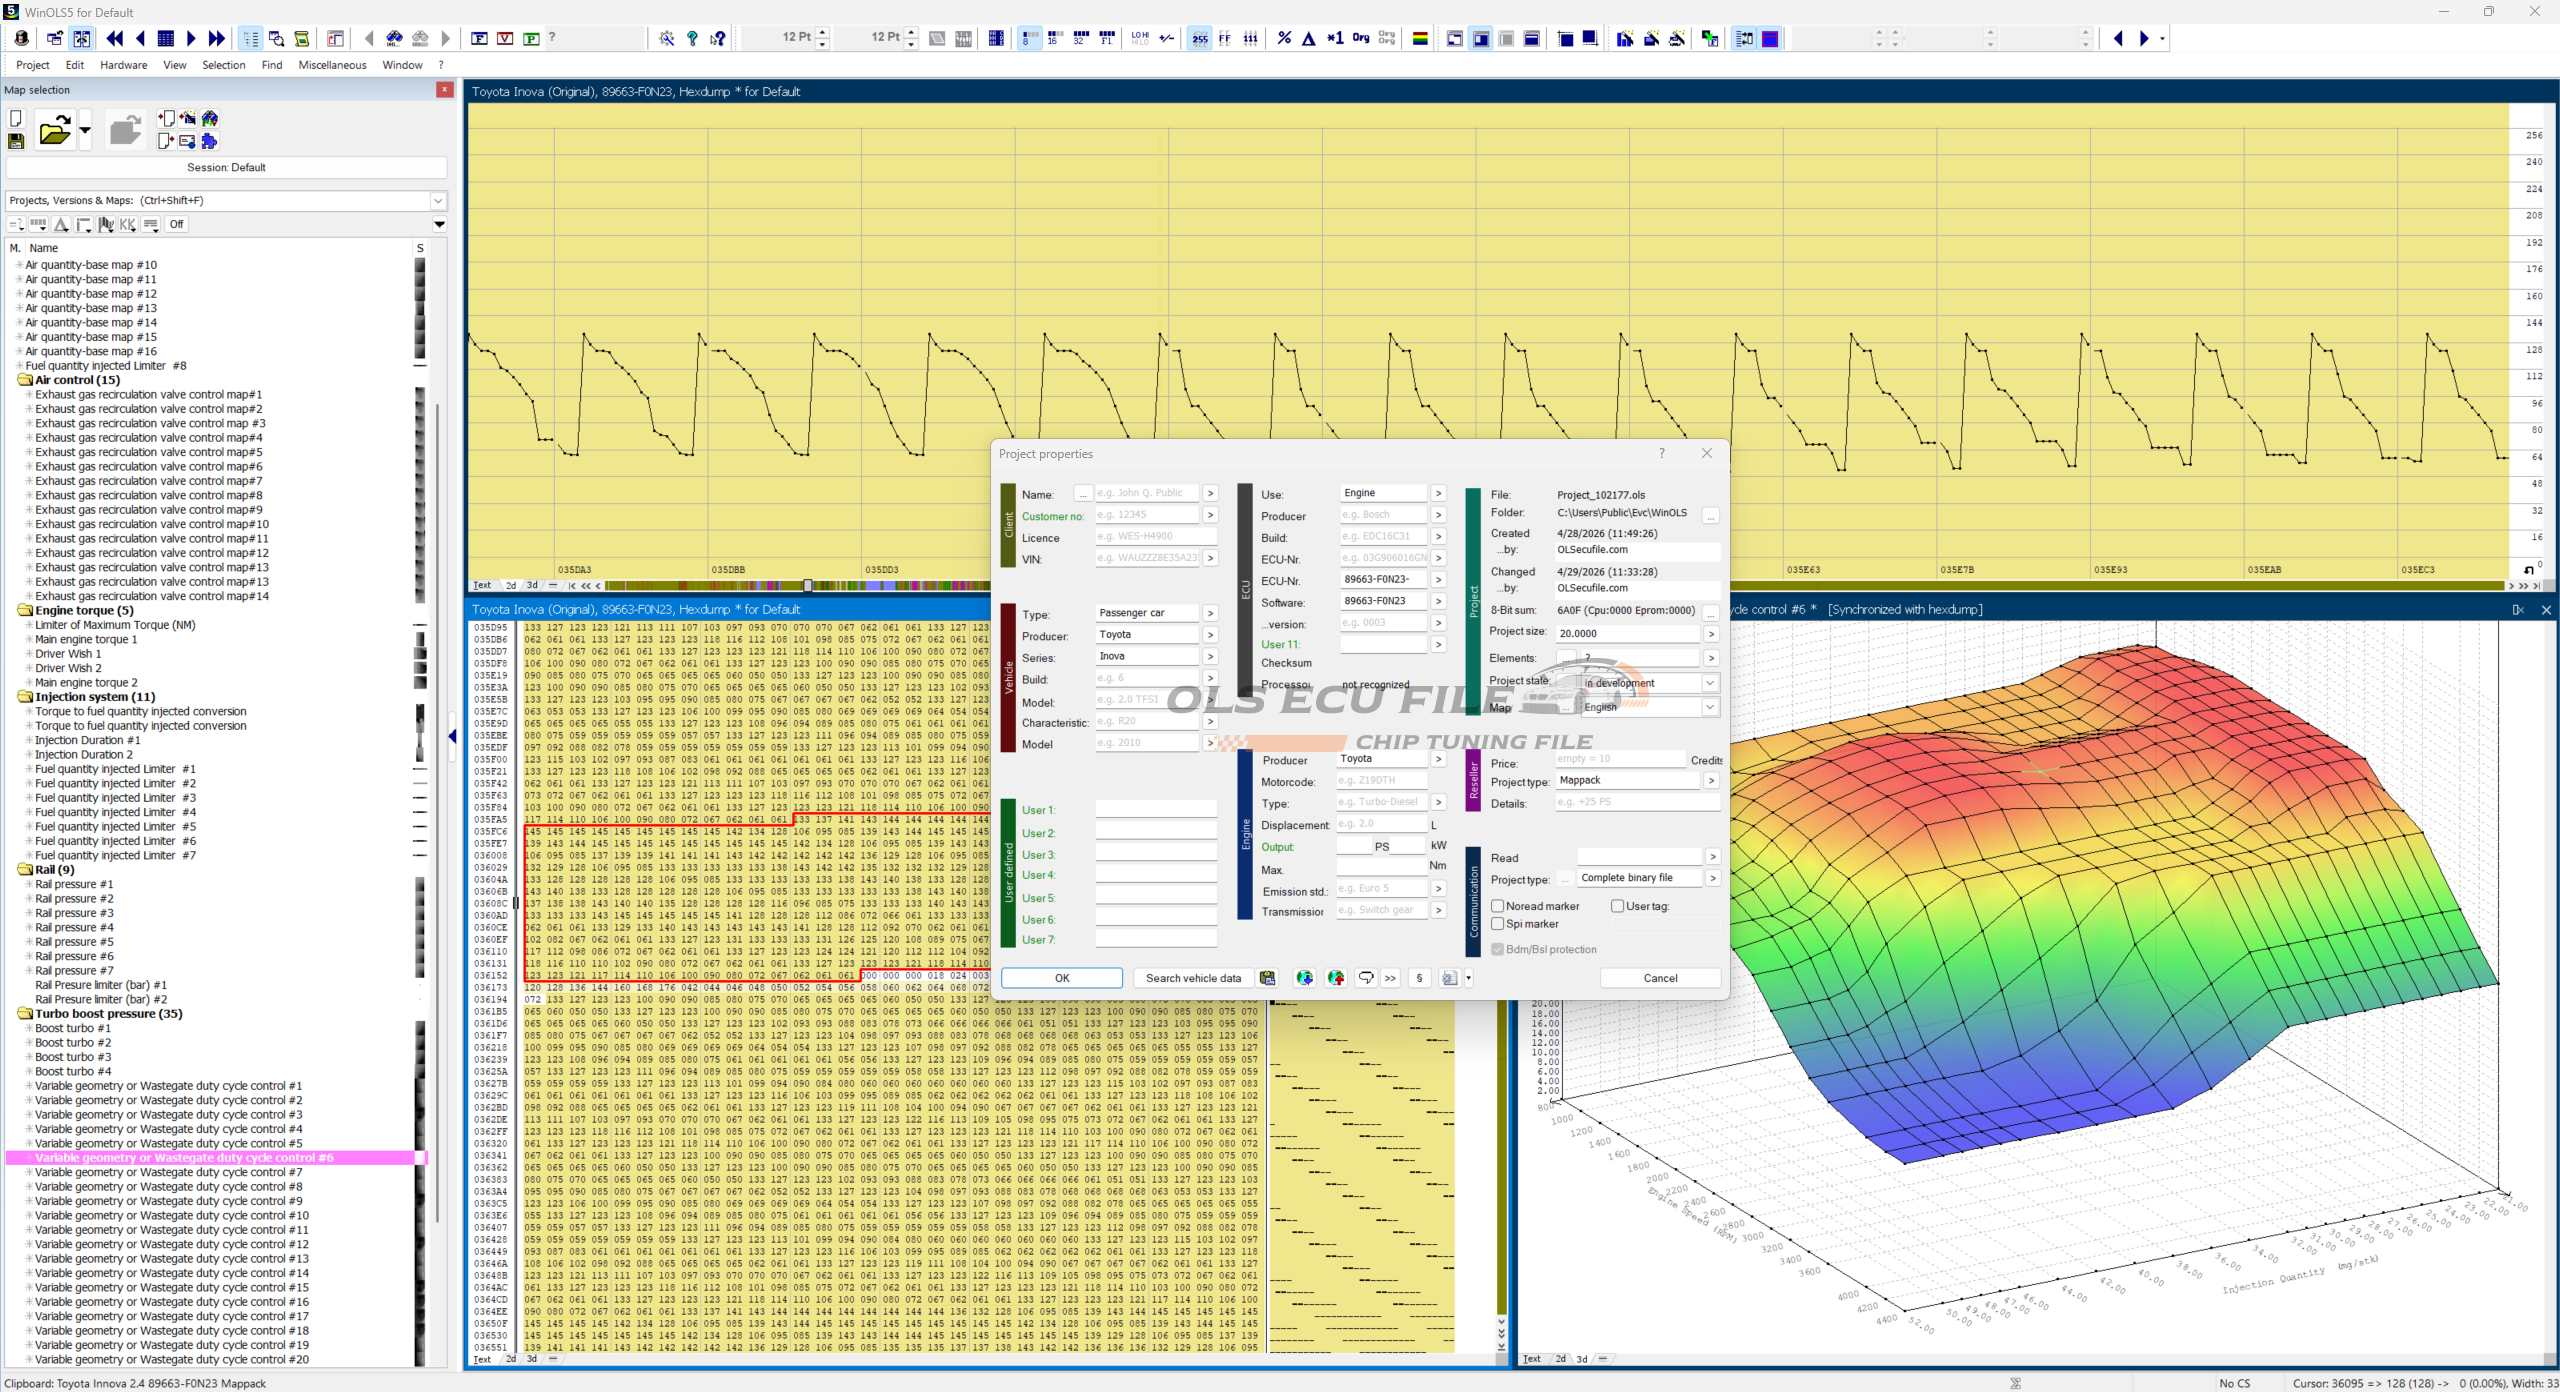2560x1392 pixels.
Task: Open the Find menu
Action: (x=272, y=65)
